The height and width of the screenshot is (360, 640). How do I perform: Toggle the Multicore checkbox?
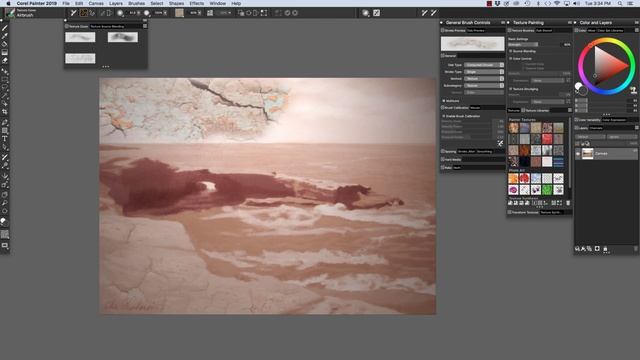coord(444,101)
